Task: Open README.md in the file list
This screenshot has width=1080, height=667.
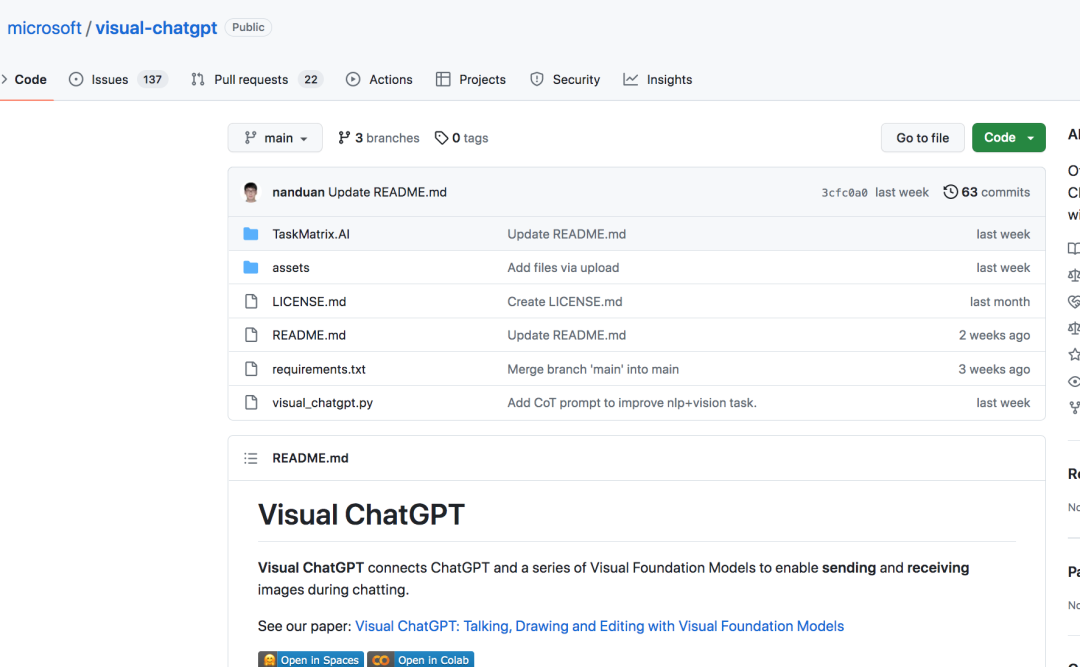Action: (309, 335)
